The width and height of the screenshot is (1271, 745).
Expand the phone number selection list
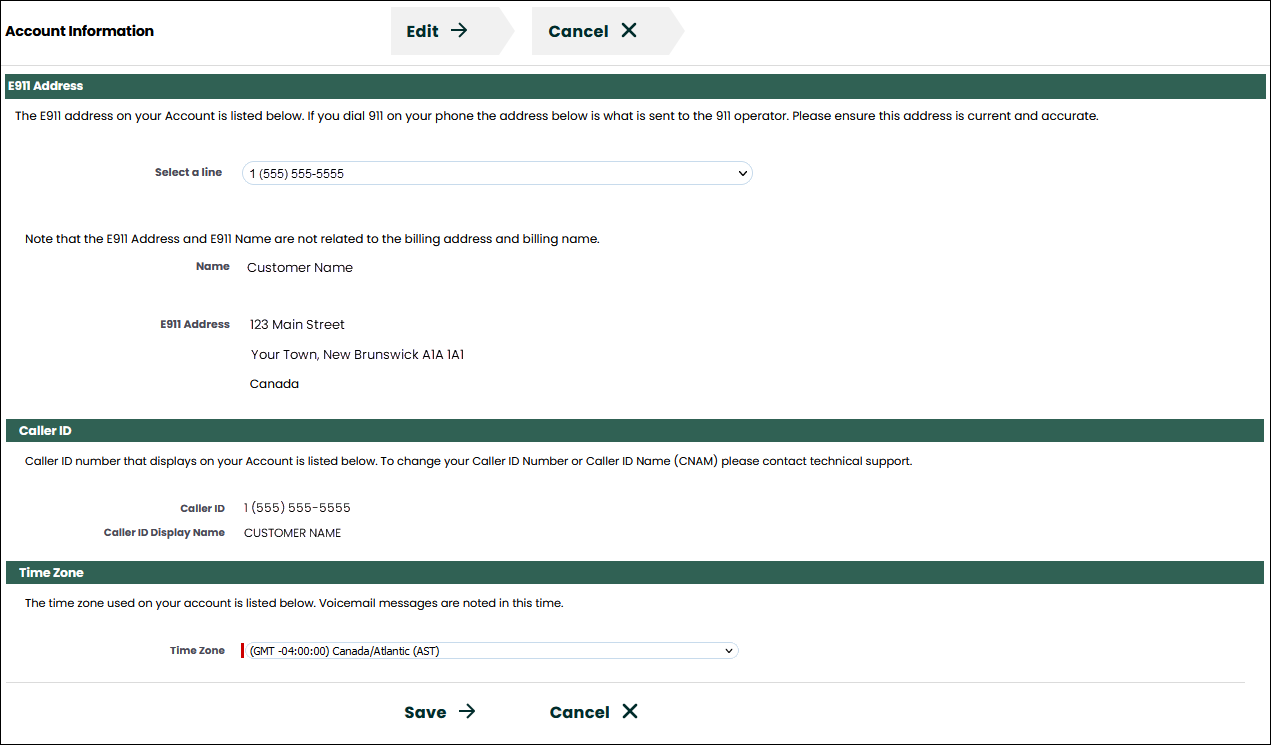(x=497, y=173)
